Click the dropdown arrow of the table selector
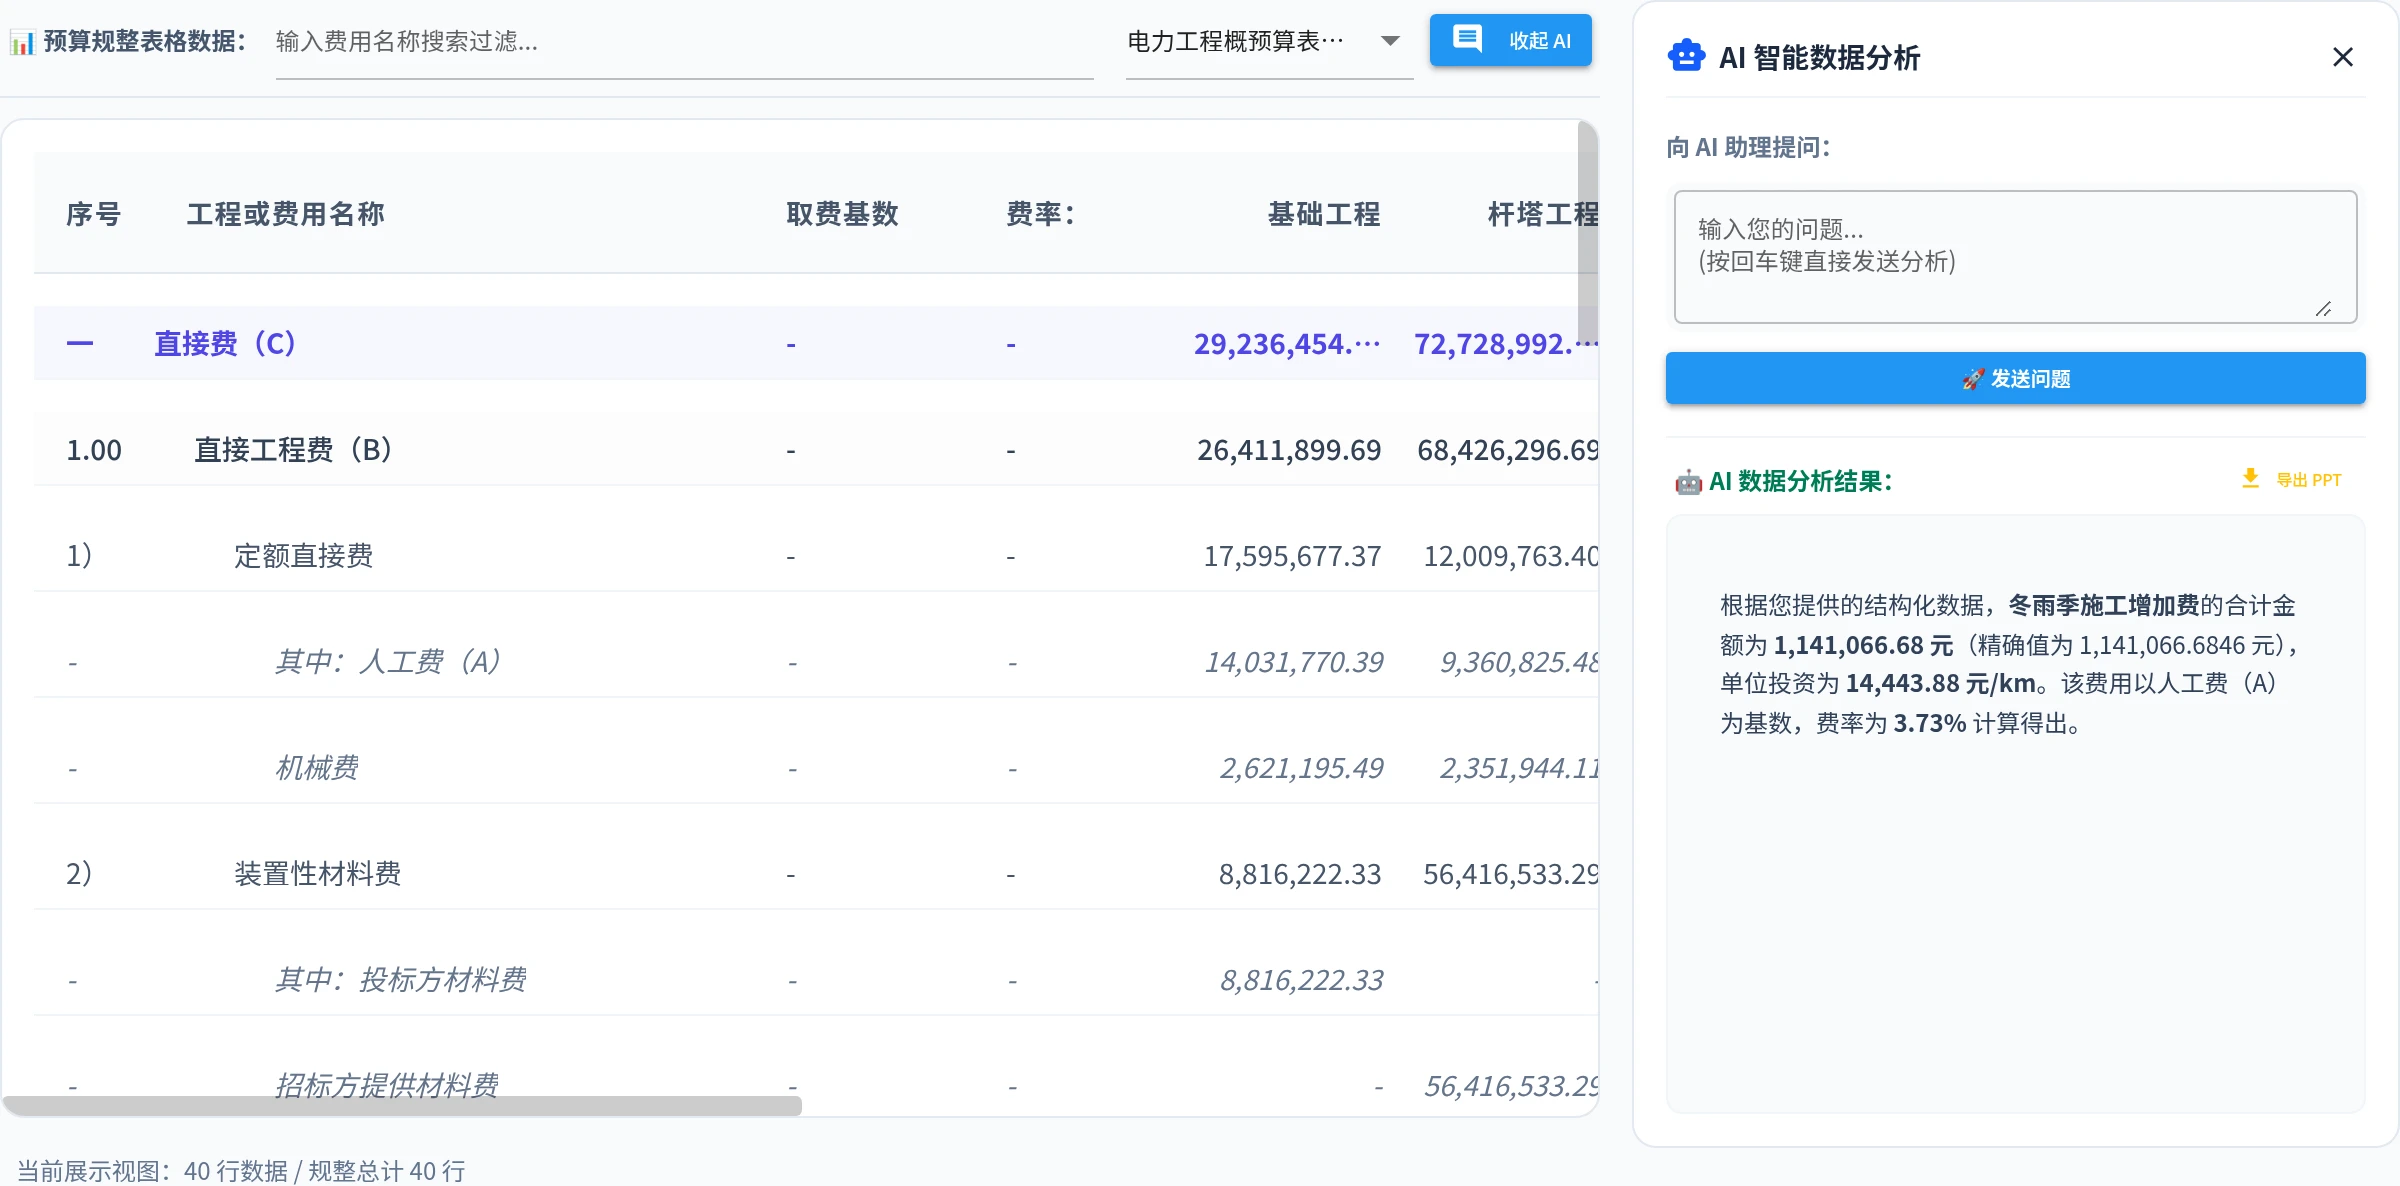2400x1186 pixels. [1390, 41]
